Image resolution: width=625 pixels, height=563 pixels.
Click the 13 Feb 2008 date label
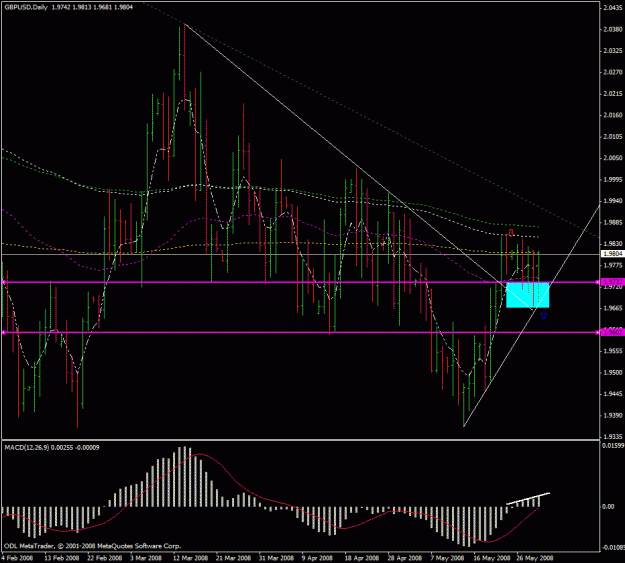pyautogui.click(x=62, y=558)
